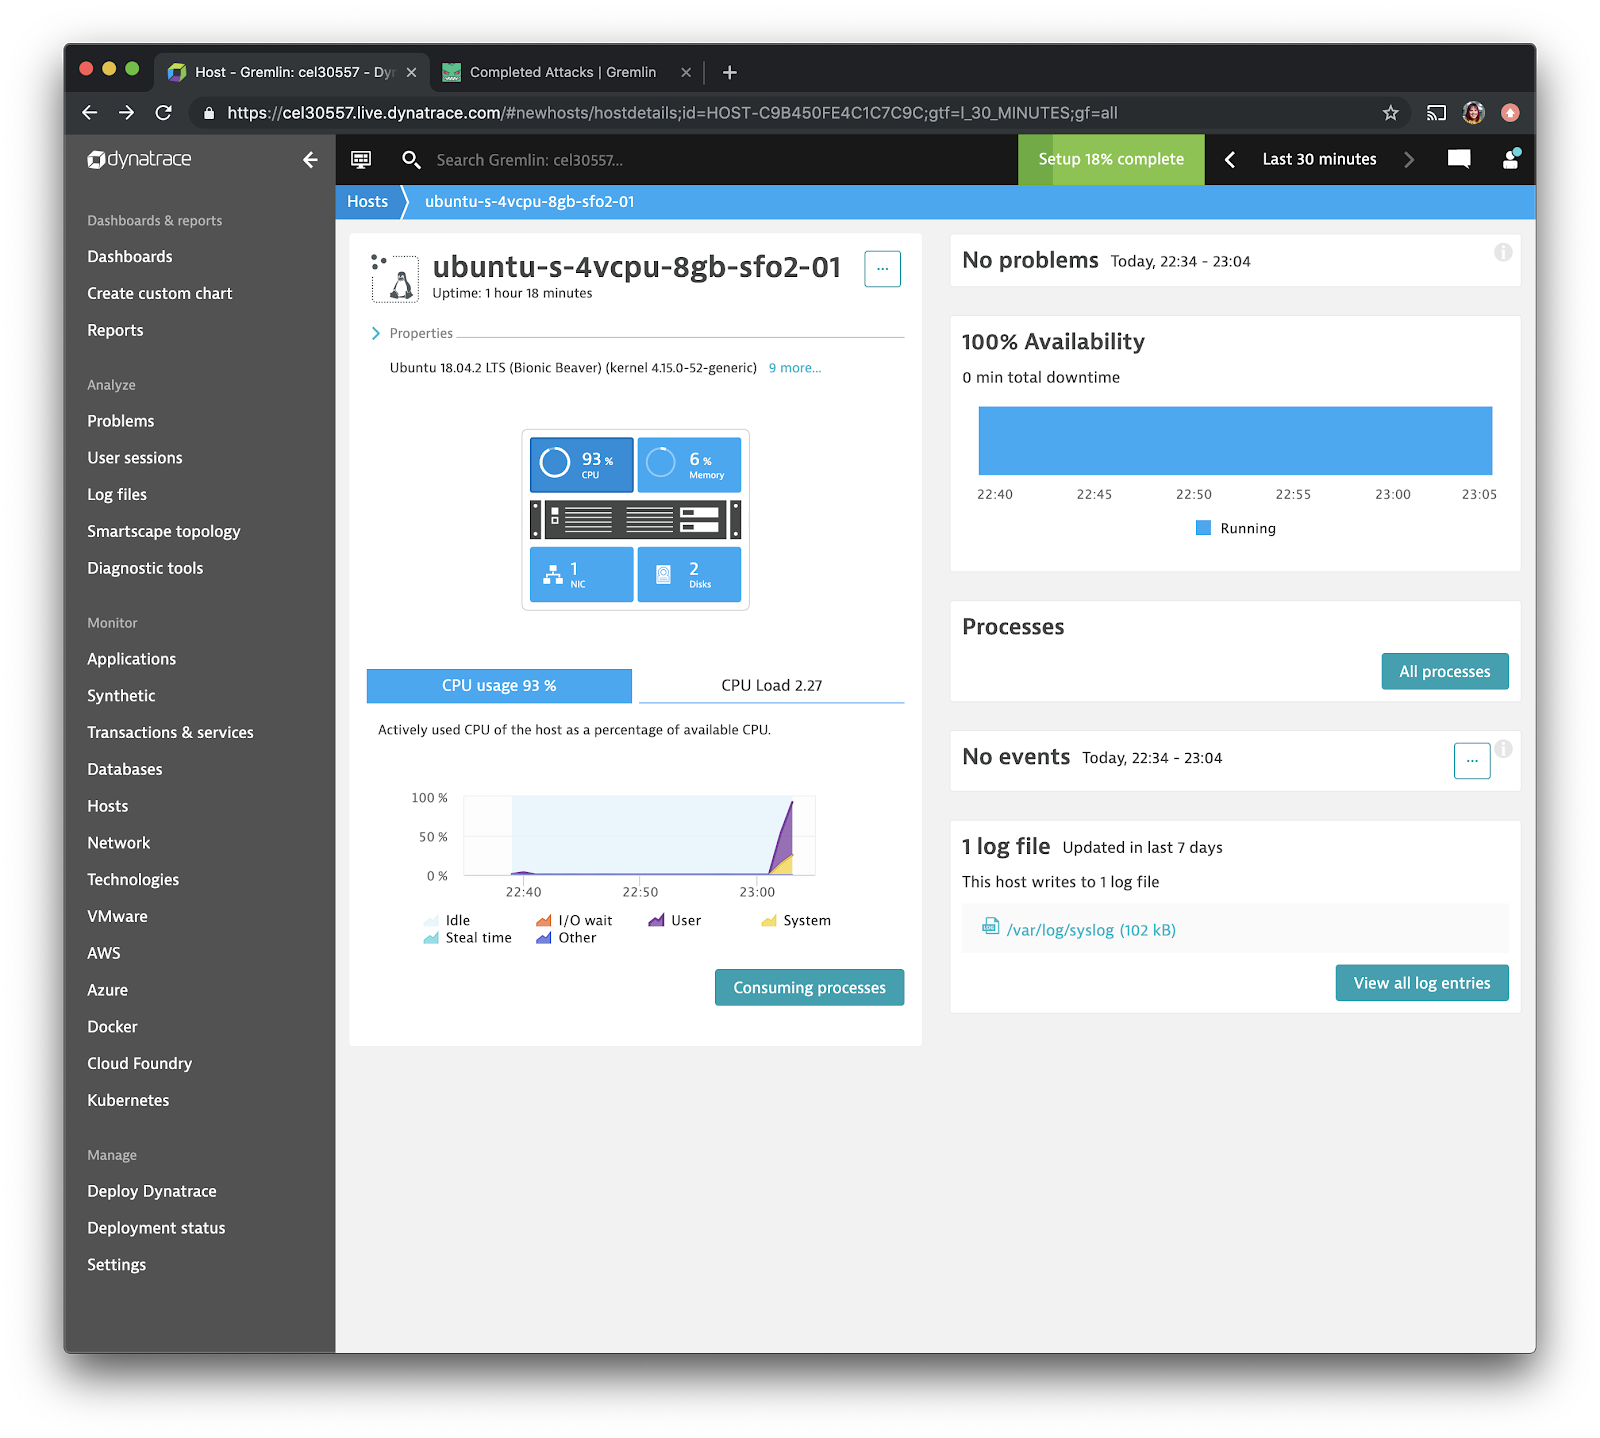
Task: Select the 2 Disks tile
Action: [689, 574]
